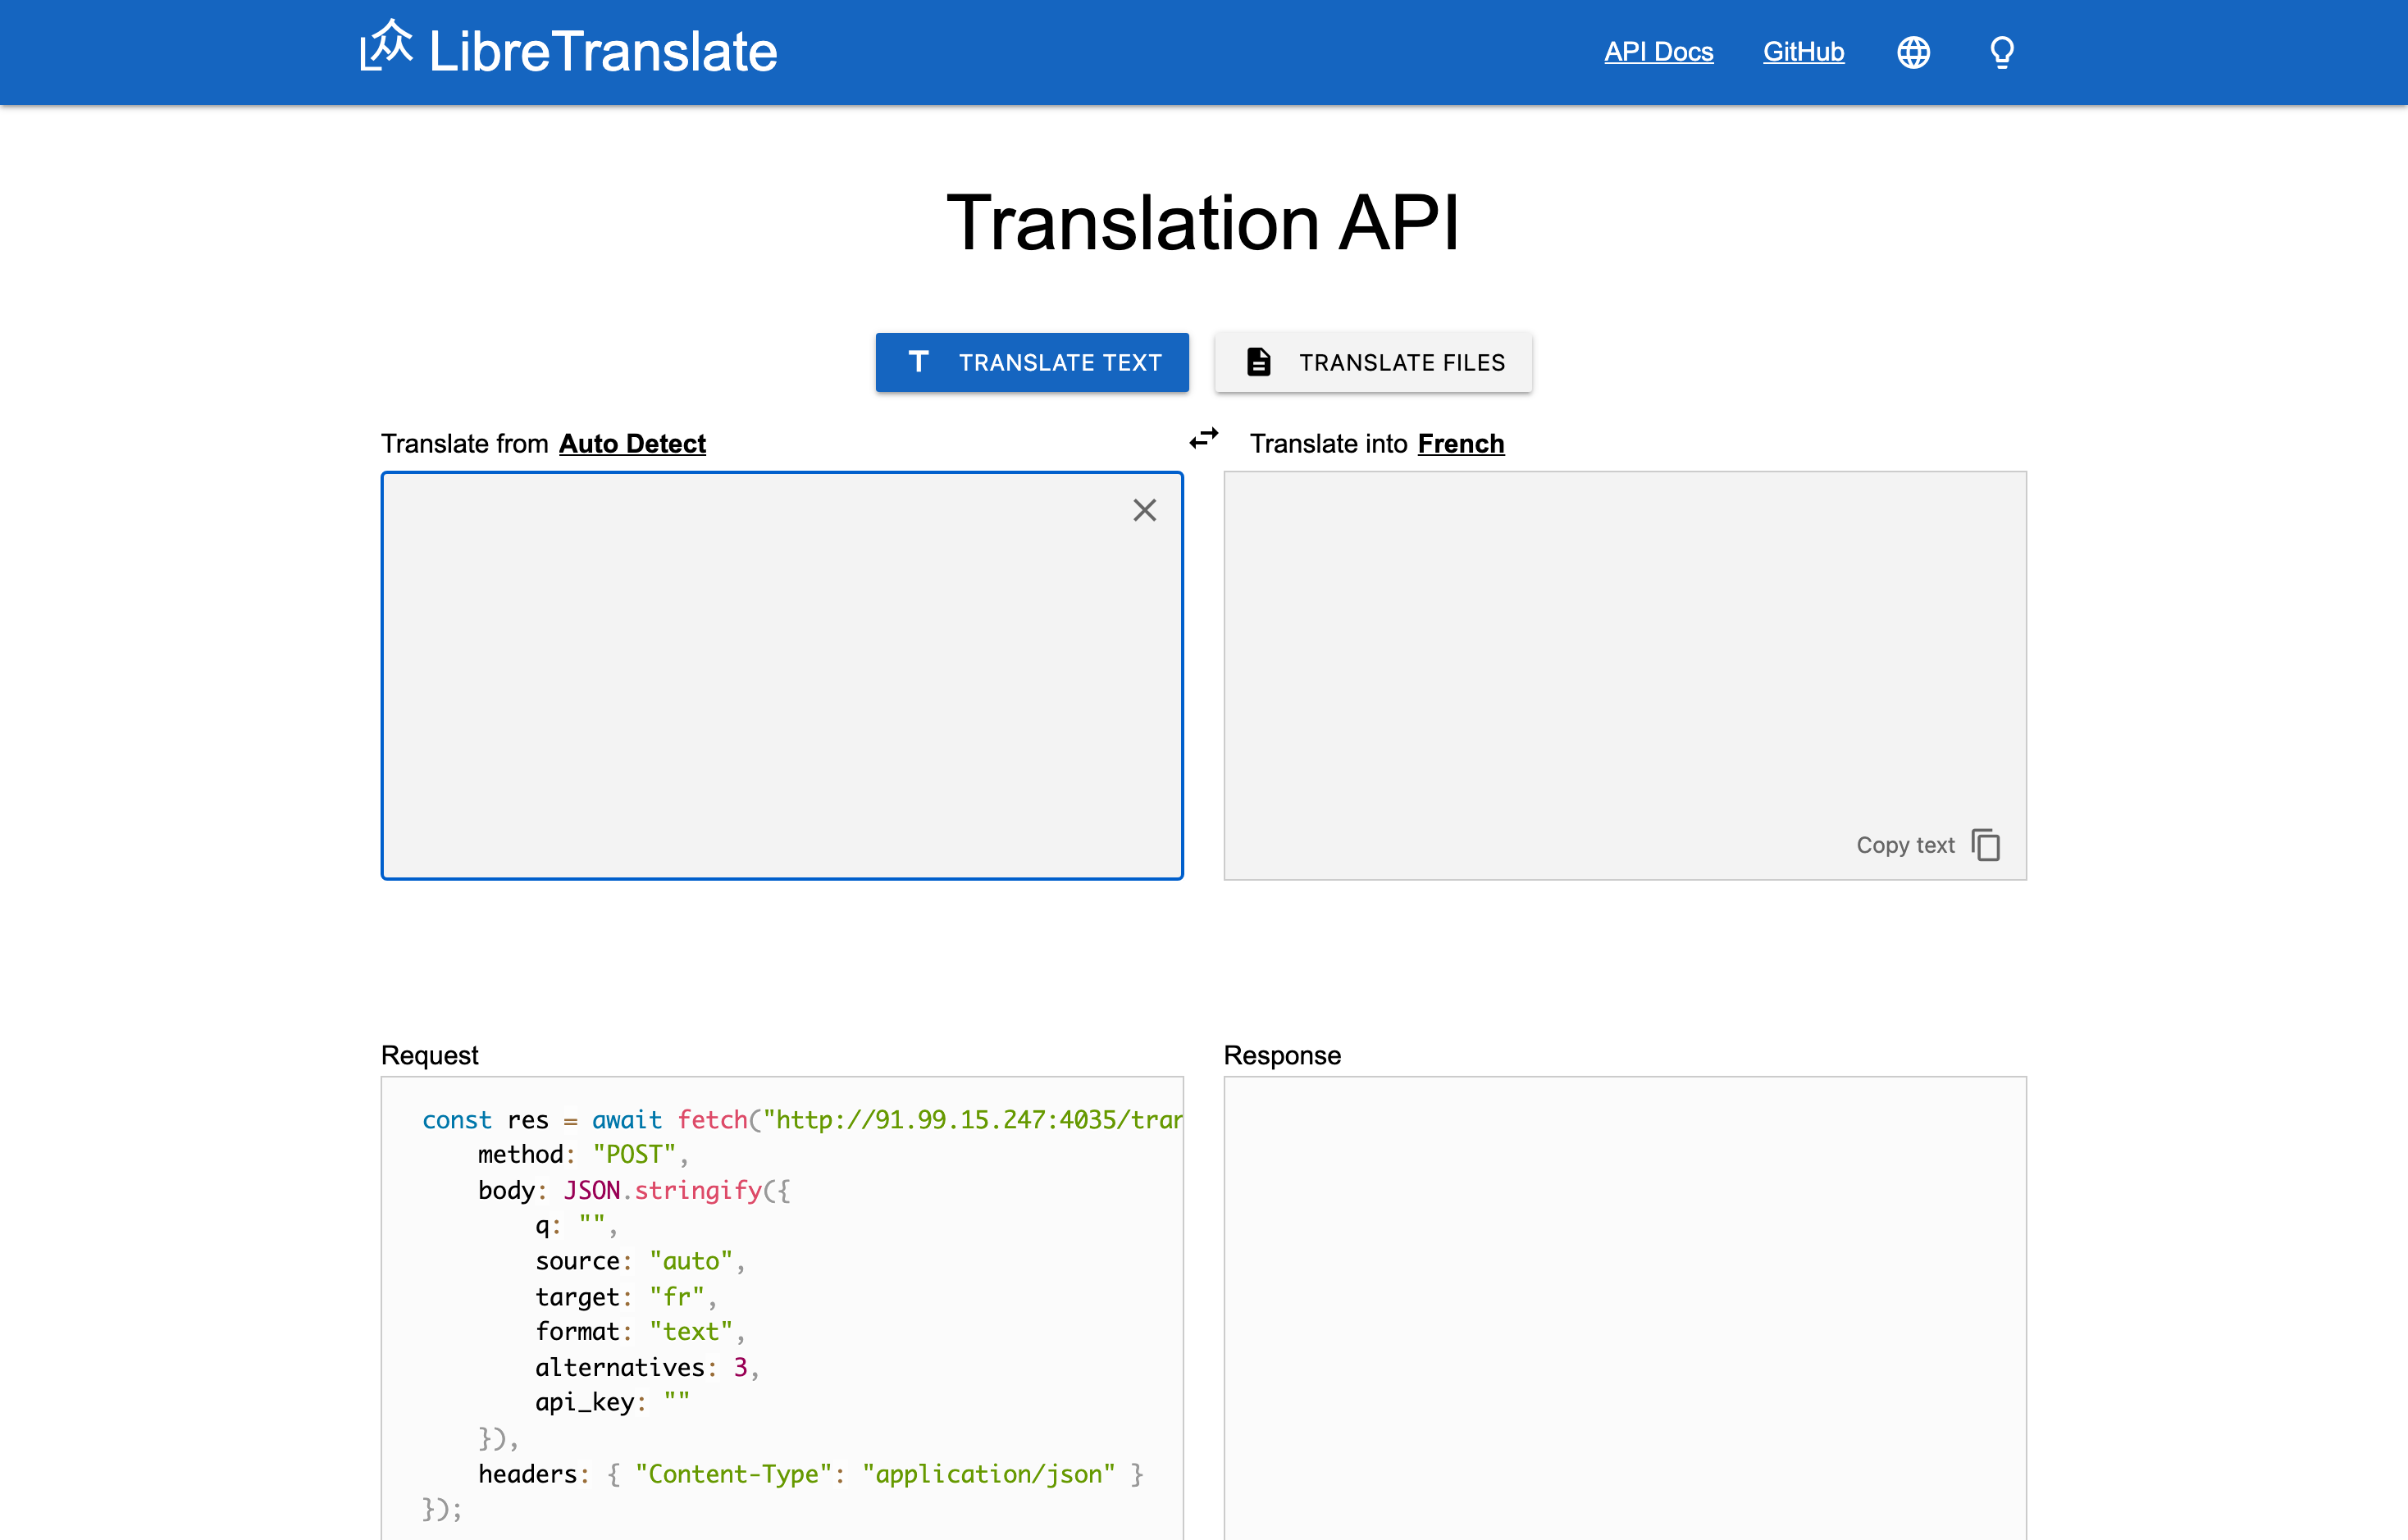Open the French target language dropdown
Viewport: 2408px width, 1540px height.
[1461, 443]
